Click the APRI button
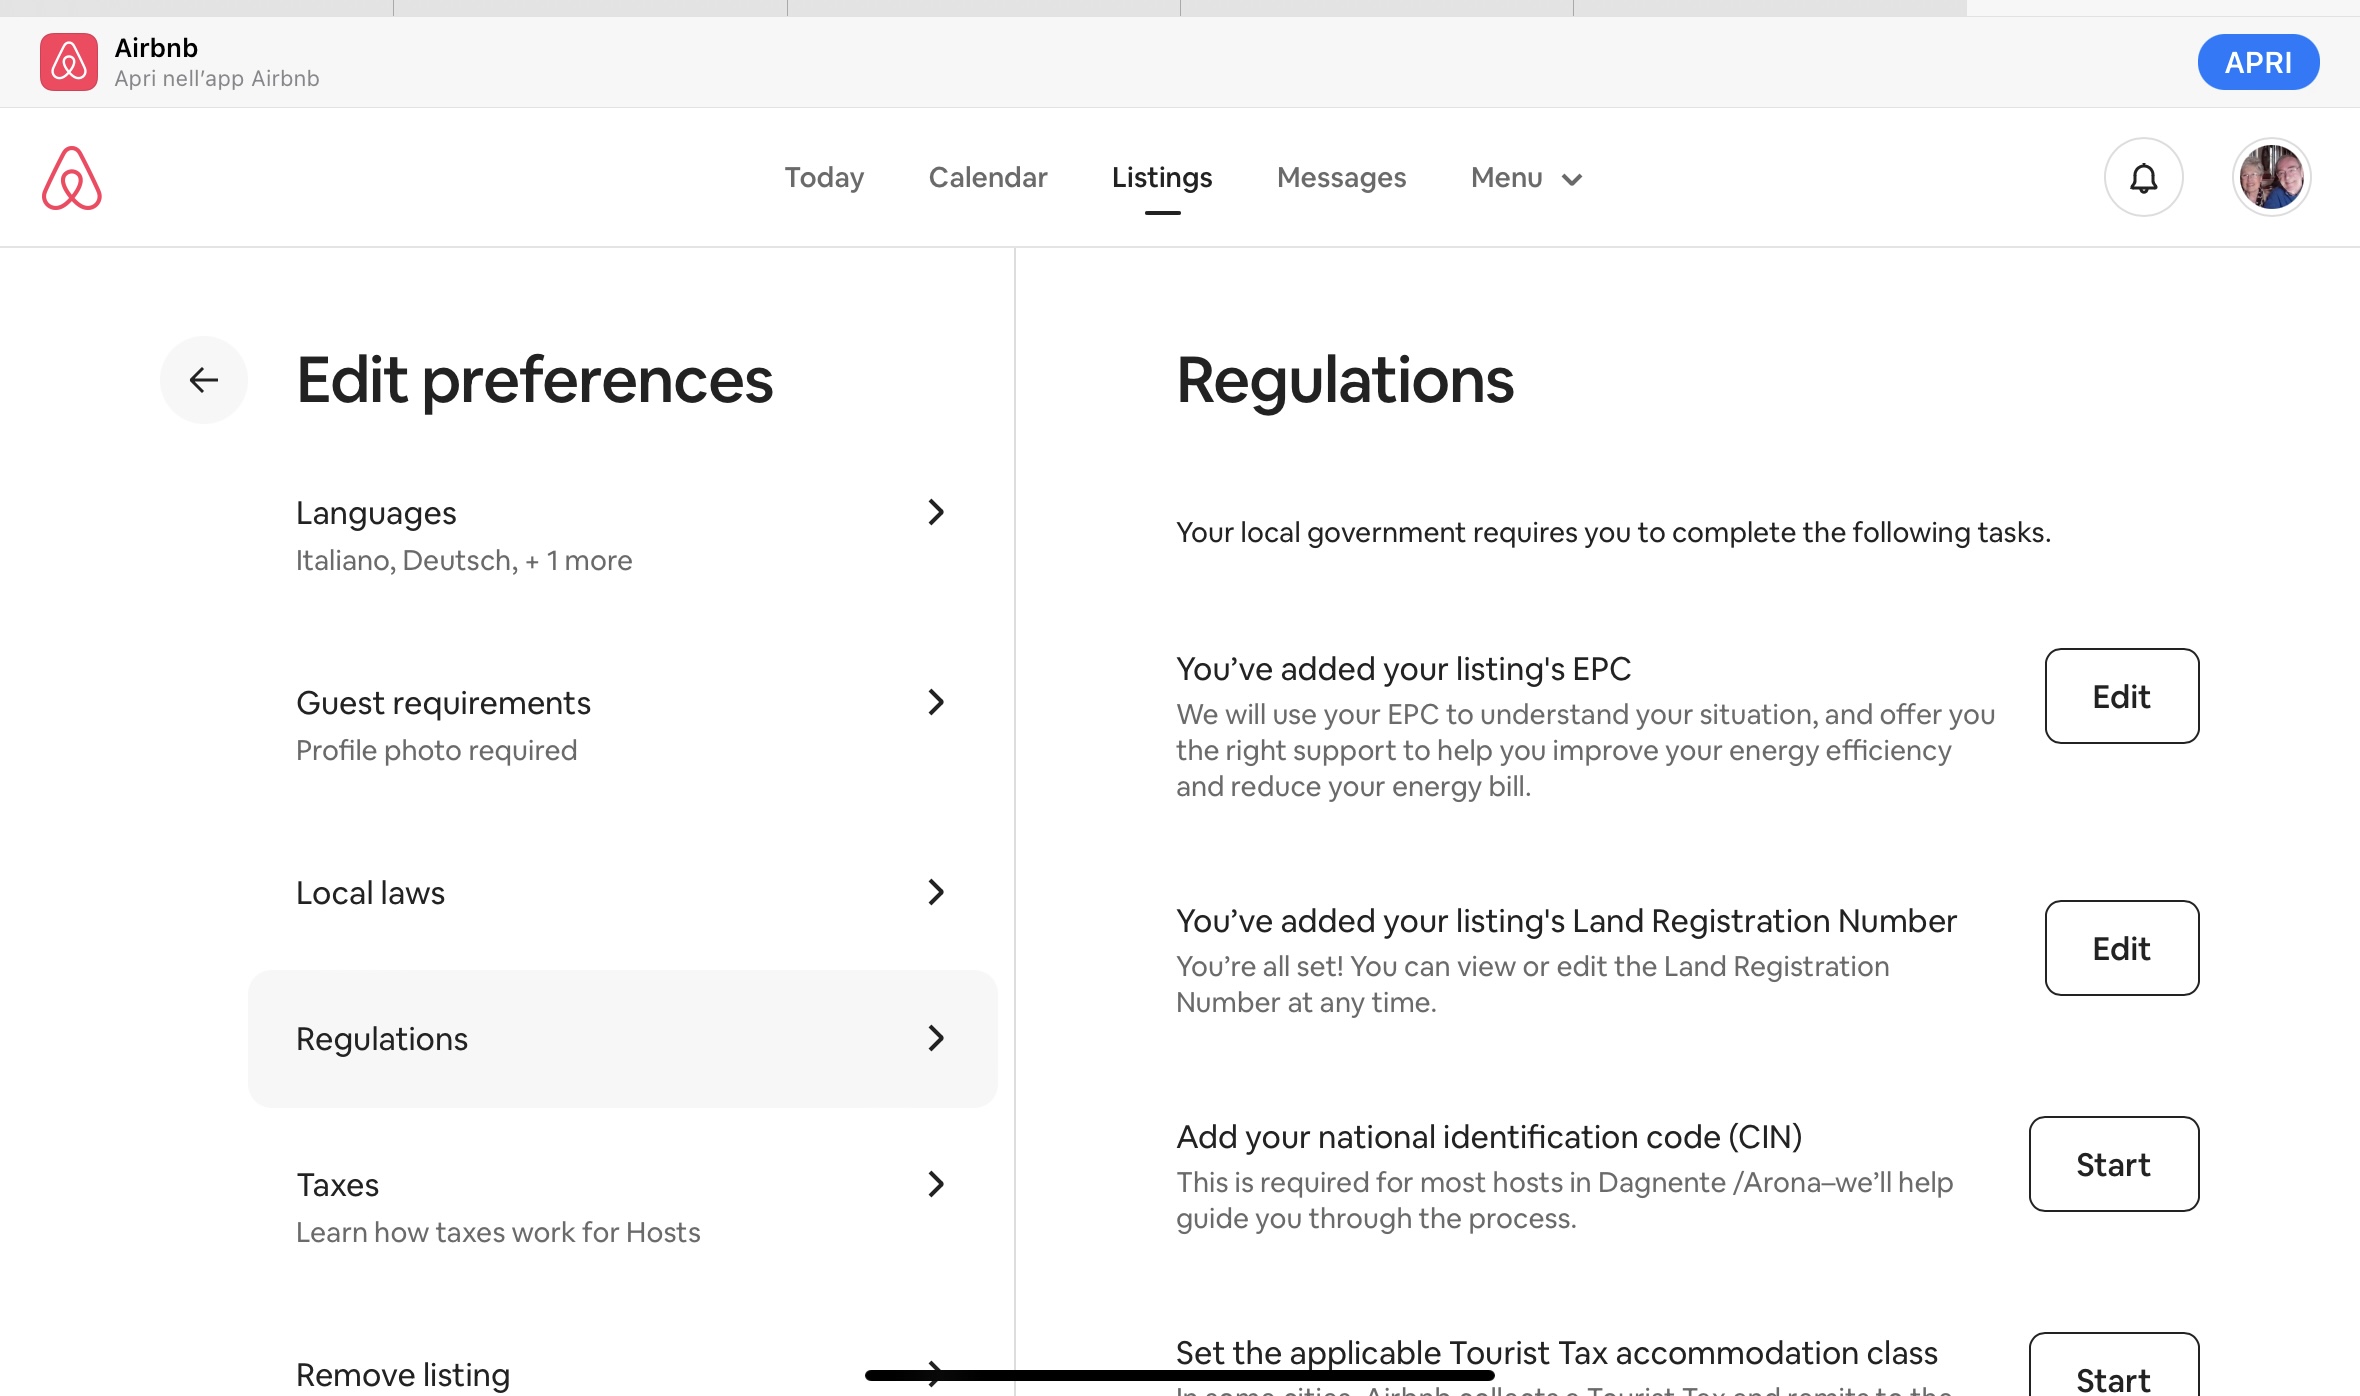Viewport: 2360px width, 1396px height. click(x=2257, y=61)
